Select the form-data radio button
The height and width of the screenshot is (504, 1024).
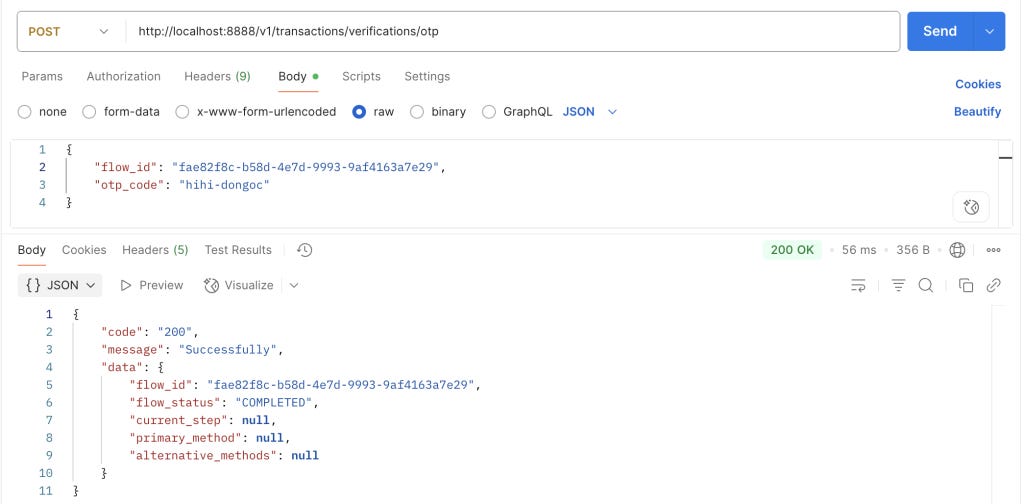tap(89, 112)
